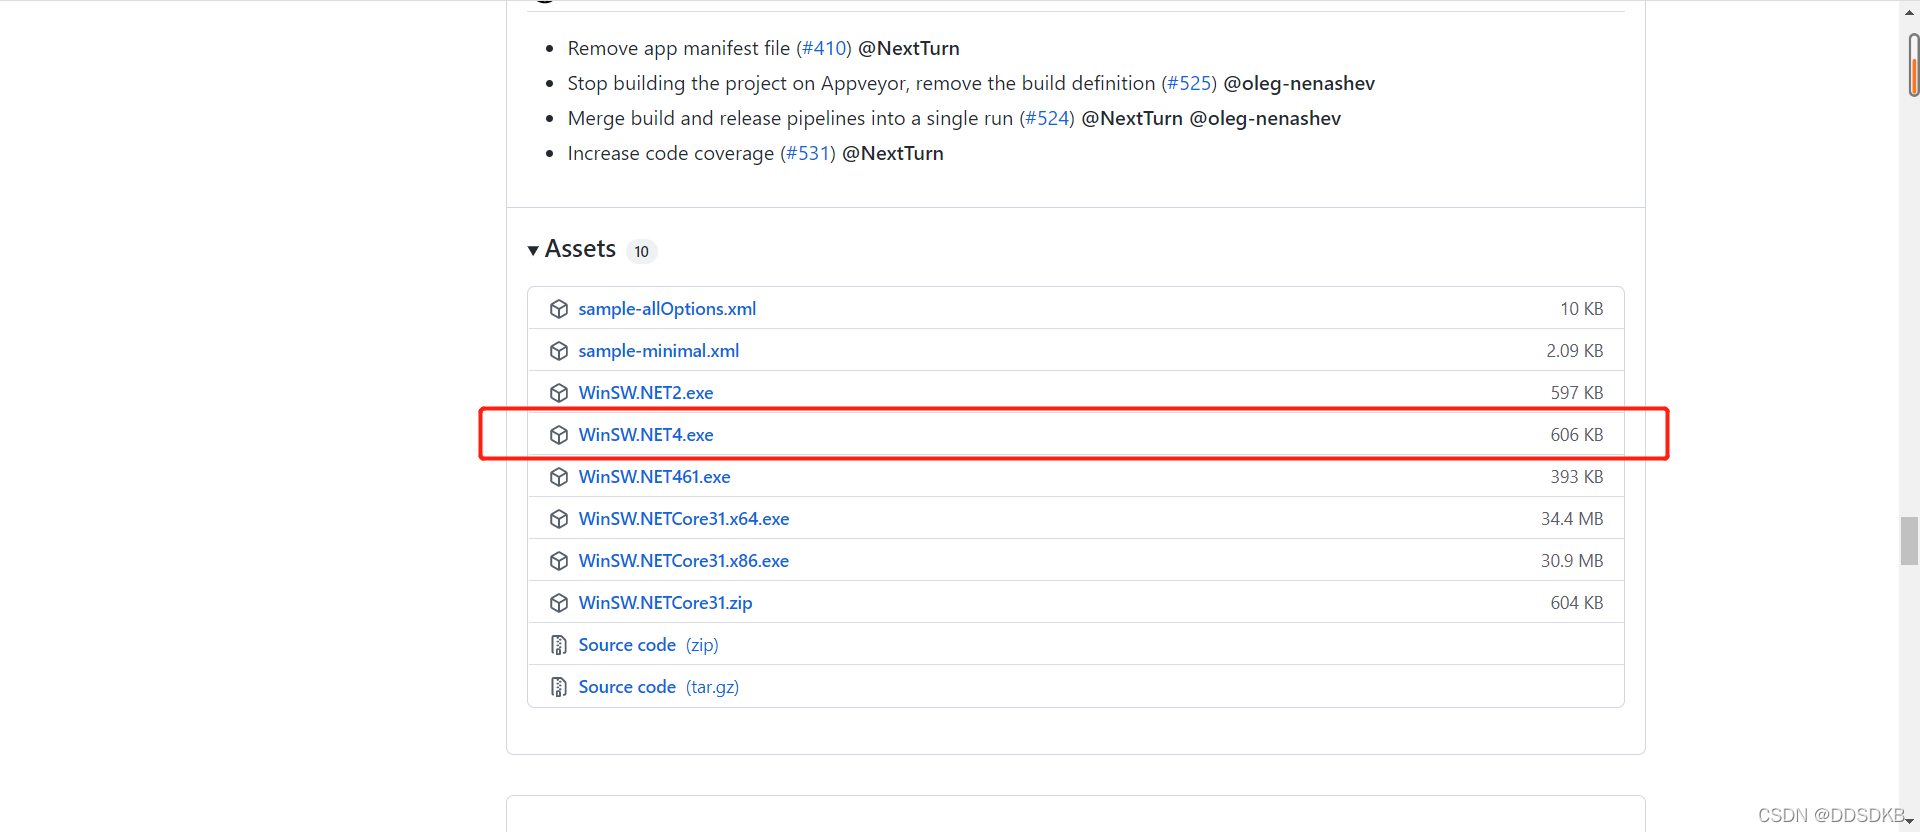The width and height of the screenshot is (1920, 832).
Task: Open pull request #525 link
Action: [x=1189, y=83]
